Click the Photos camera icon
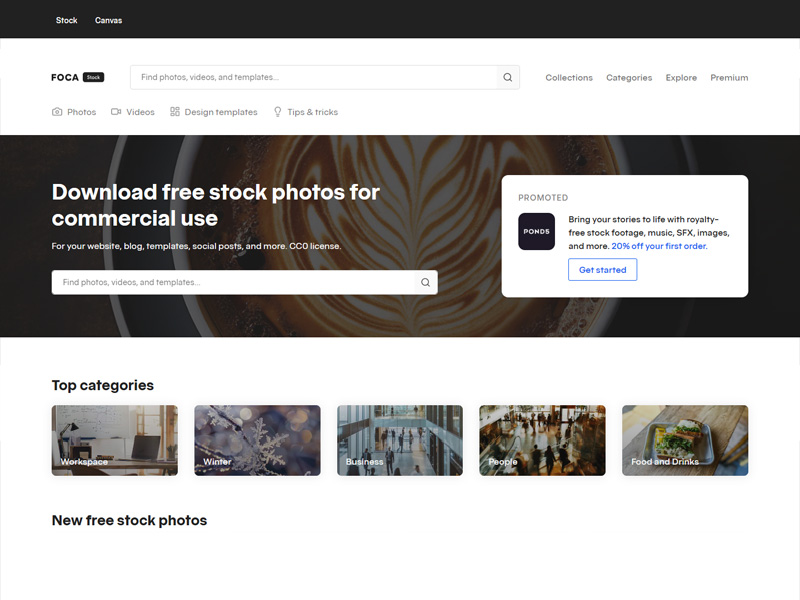This screenshot has width=800, height=600. 57,112
